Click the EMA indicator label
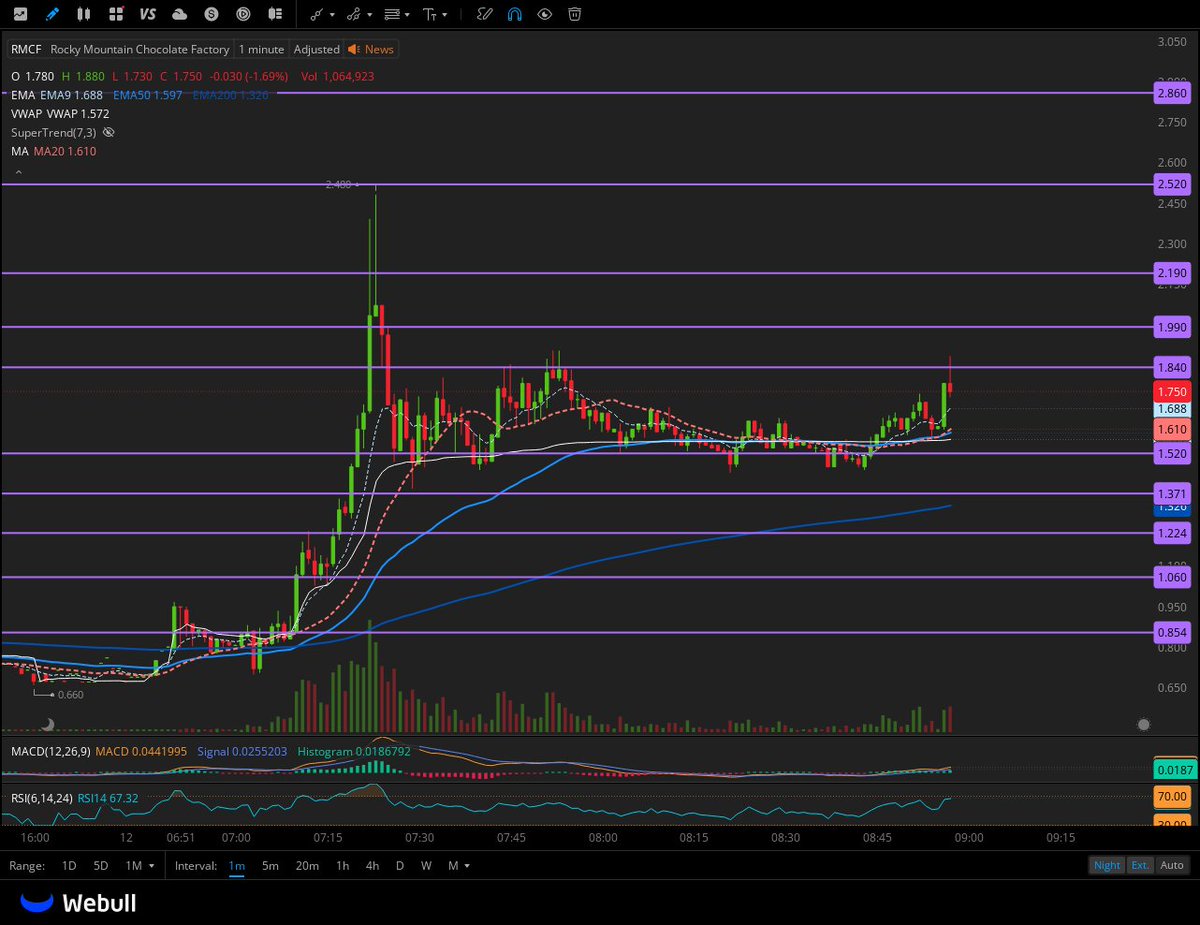The image size is (1200, 925). 23,95
